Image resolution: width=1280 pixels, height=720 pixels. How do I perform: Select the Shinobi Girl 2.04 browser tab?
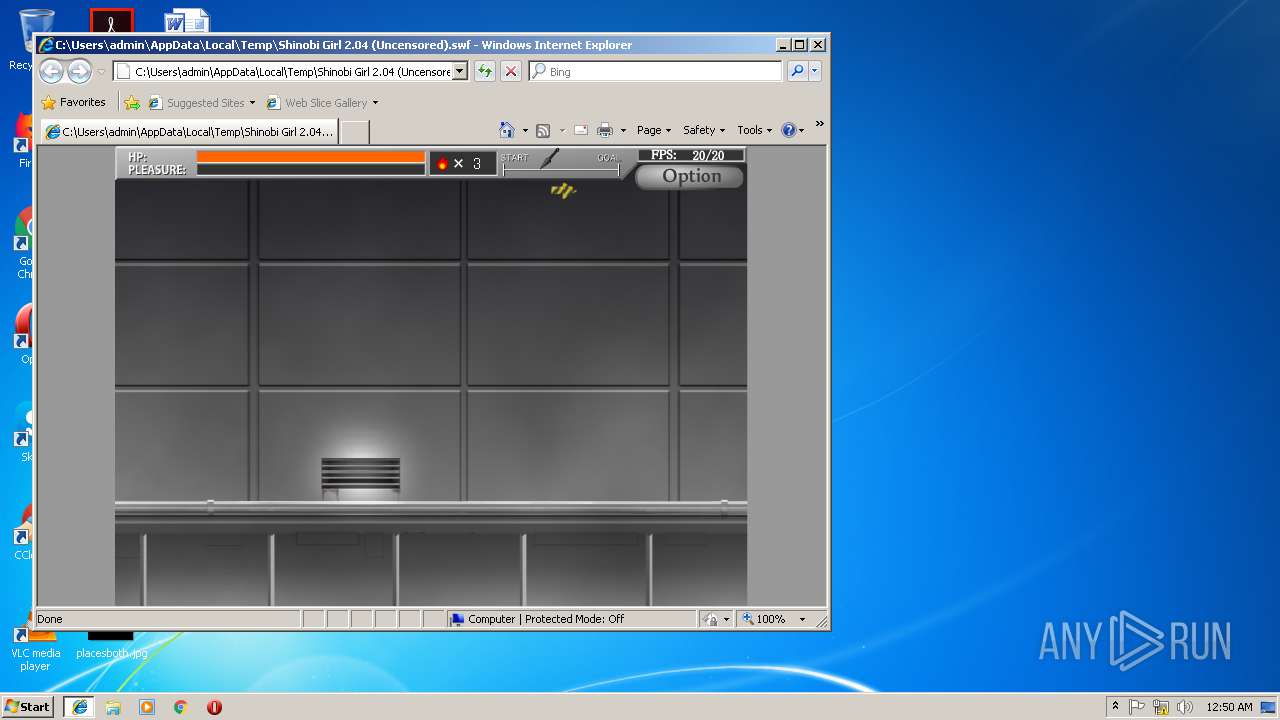point(190,131)
